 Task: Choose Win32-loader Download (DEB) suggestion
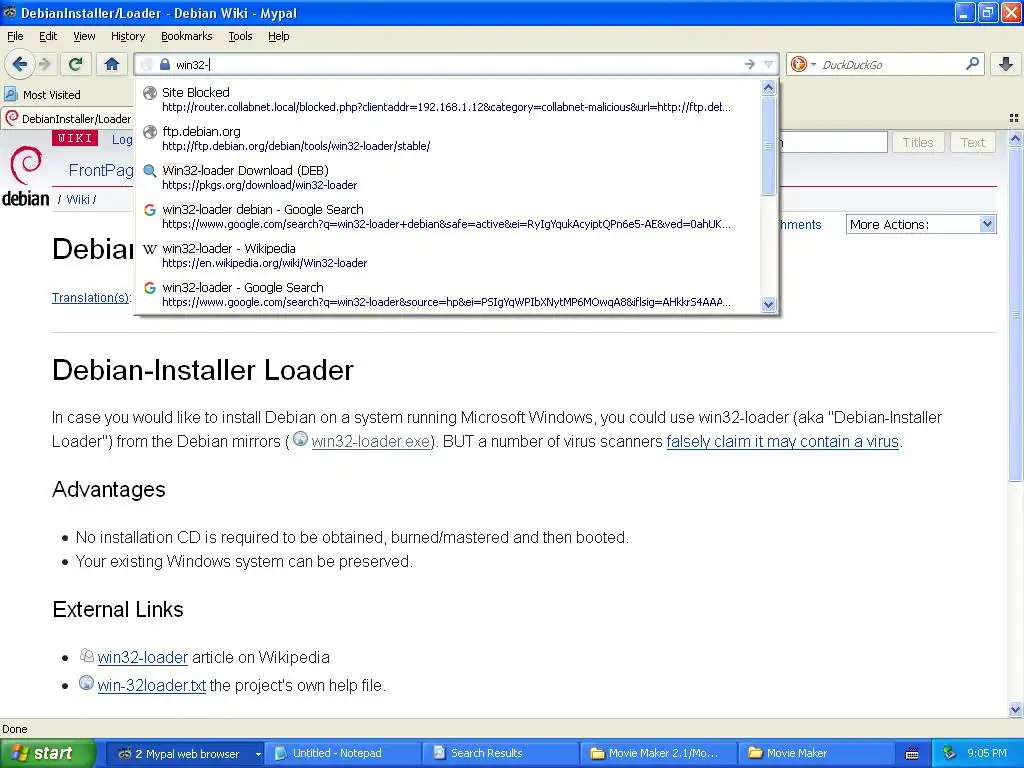pos(447,178)
